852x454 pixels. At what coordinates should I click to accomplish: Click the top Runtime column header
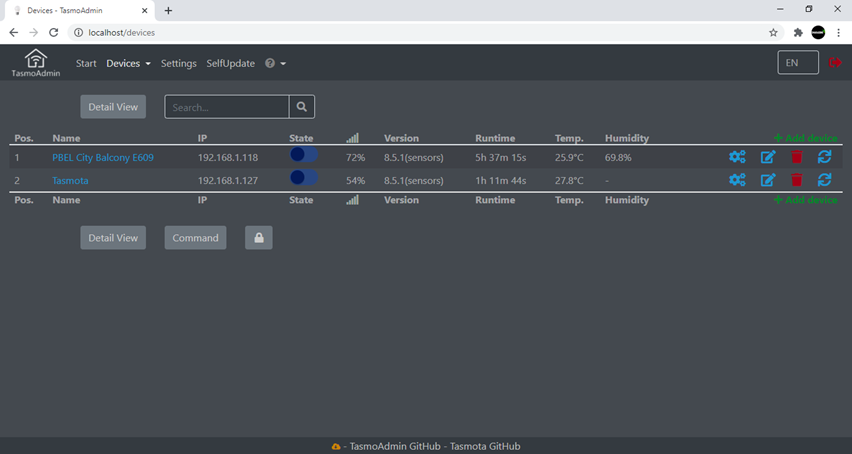point(495,138)
